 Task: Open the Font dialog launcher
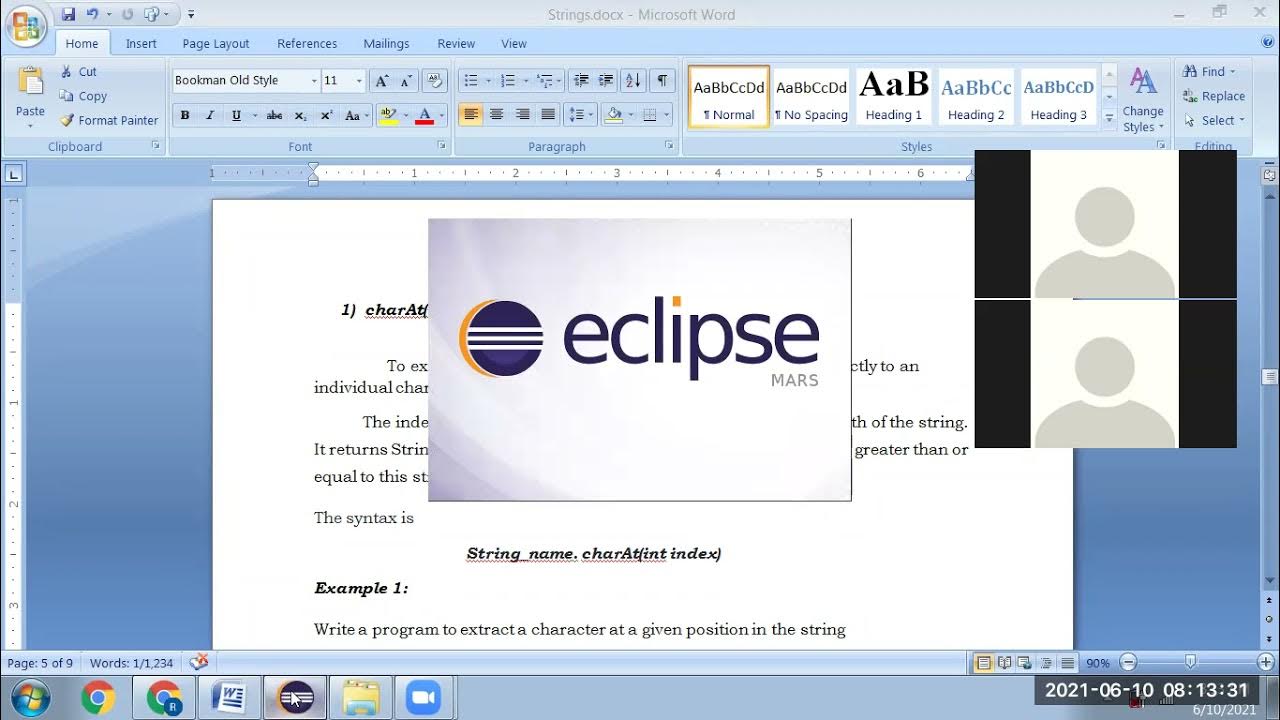tap(442, 146)
